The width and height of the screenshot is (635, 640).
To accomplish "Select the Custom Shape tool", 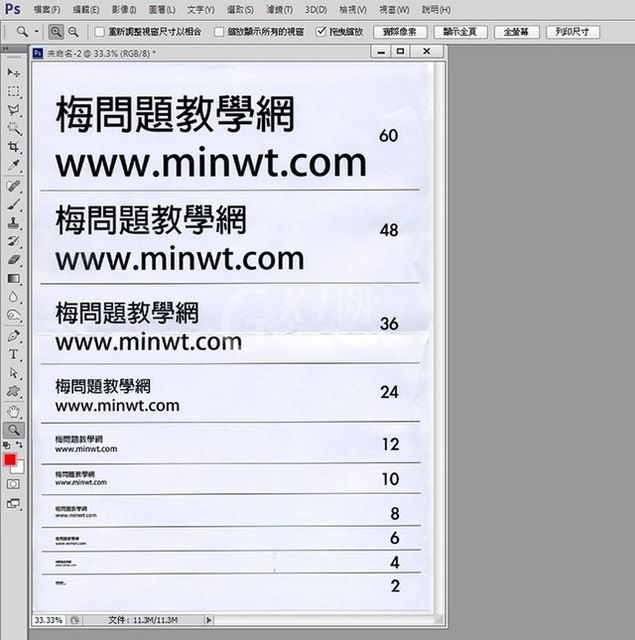I will (13, 391).
